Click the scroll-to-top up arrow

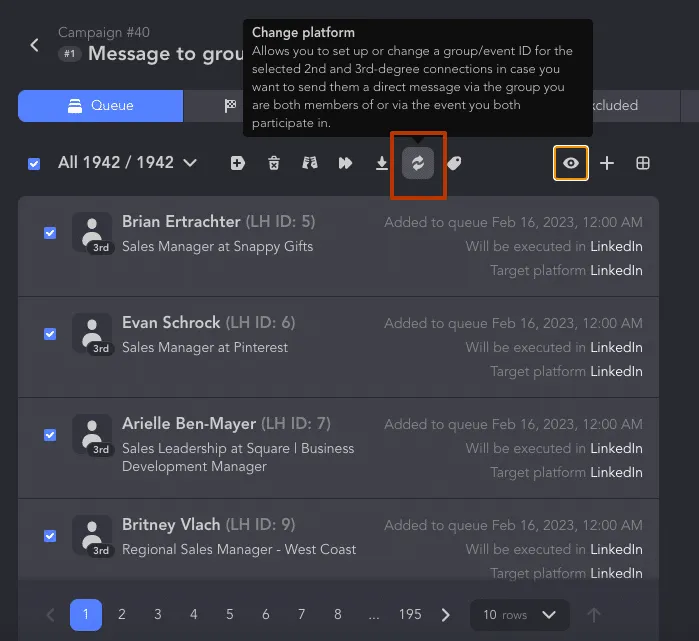click(x=594, y=615)
